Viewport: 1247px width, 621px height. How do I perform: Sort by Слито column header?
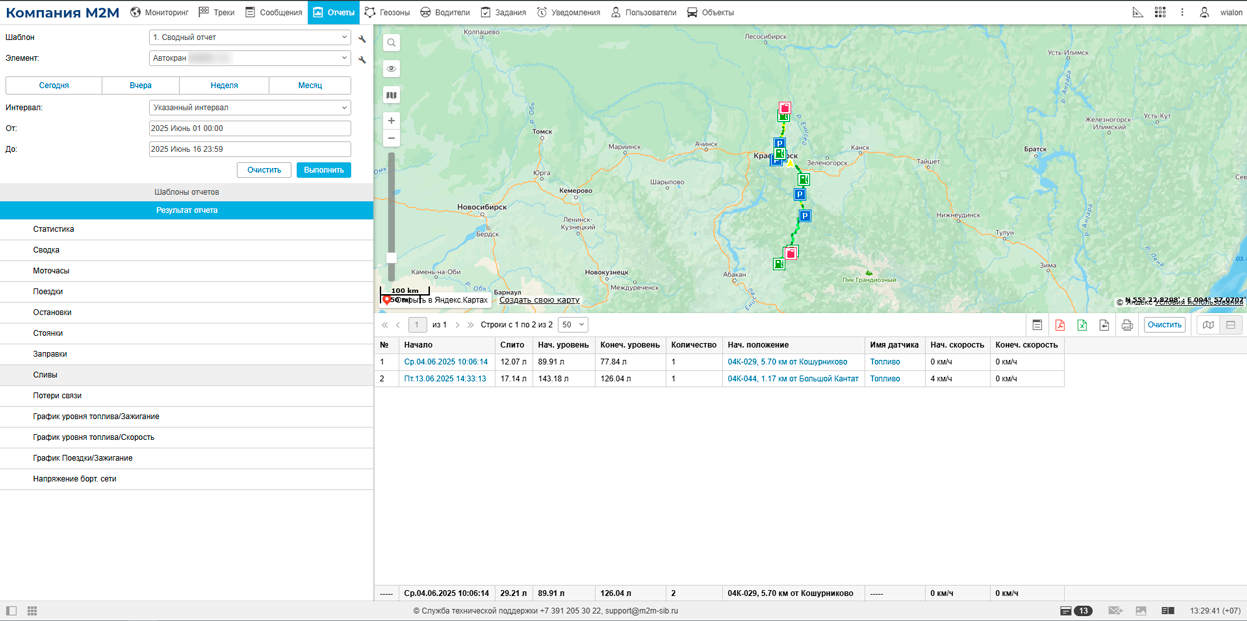pyautogui.click(x=513, y=345)
